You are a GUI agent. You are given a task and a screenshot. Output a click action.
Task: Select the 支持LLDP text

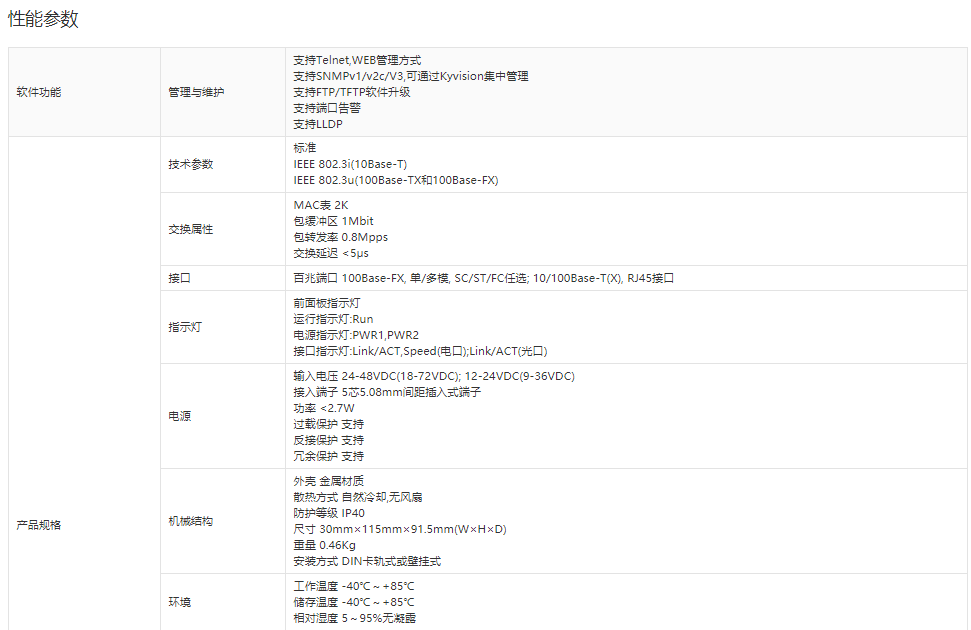coord(318,124)
